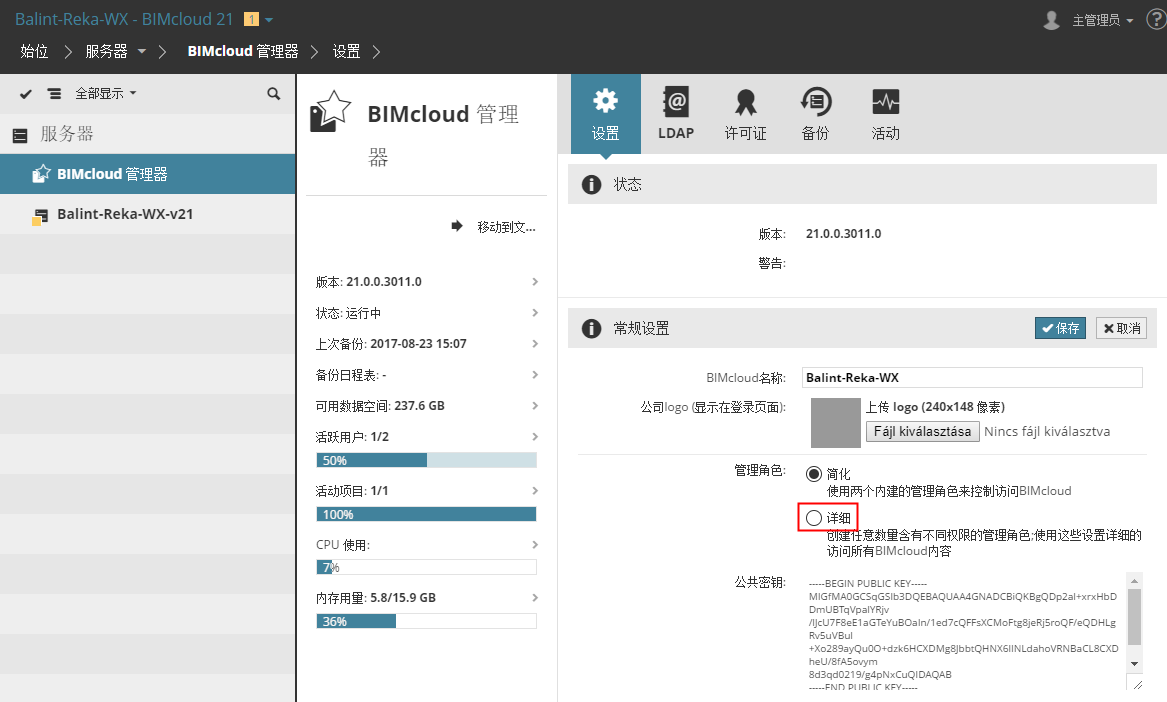
Task: Select Balint-Reka-WX-v21 server item
Action: pos(147,214)
